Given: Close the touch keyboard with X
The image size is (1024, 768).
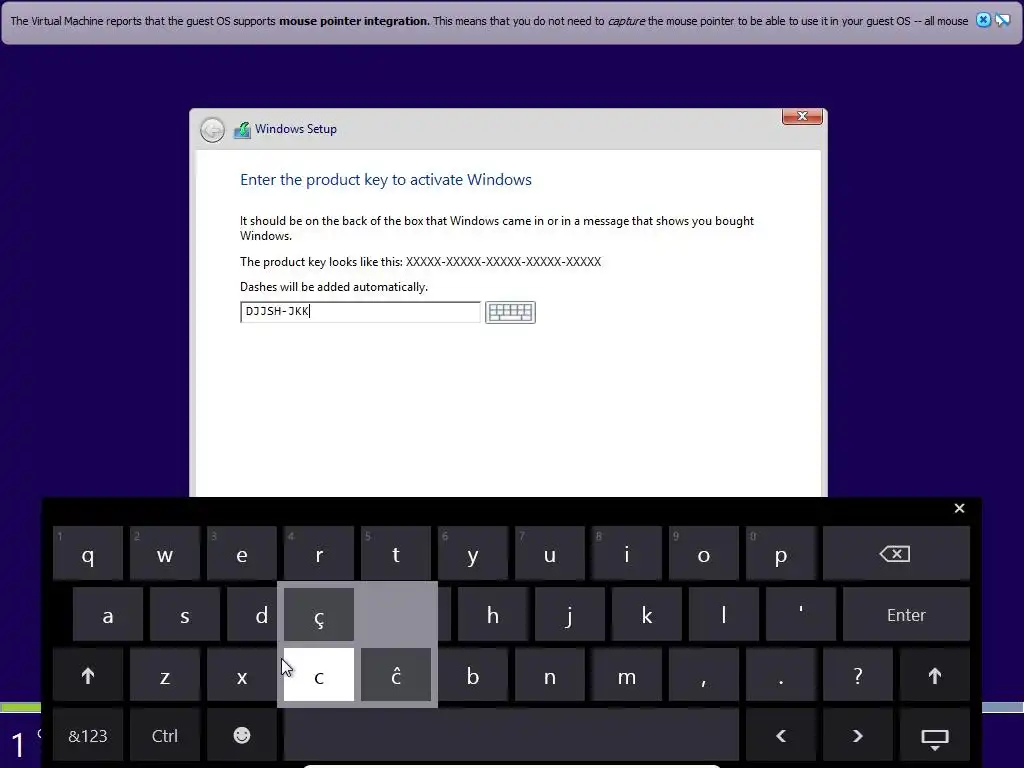Looking at the screenshot, I should coord(959,508).
